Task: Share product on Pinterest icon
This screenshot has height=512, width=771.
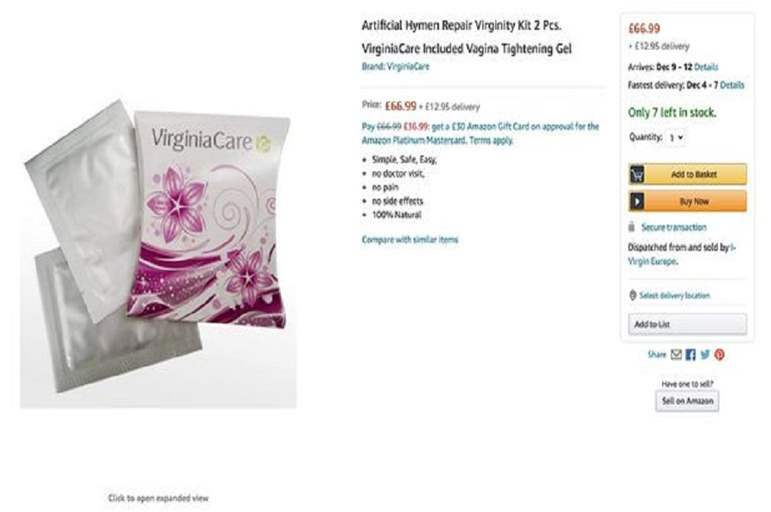Action: point(719,355)
